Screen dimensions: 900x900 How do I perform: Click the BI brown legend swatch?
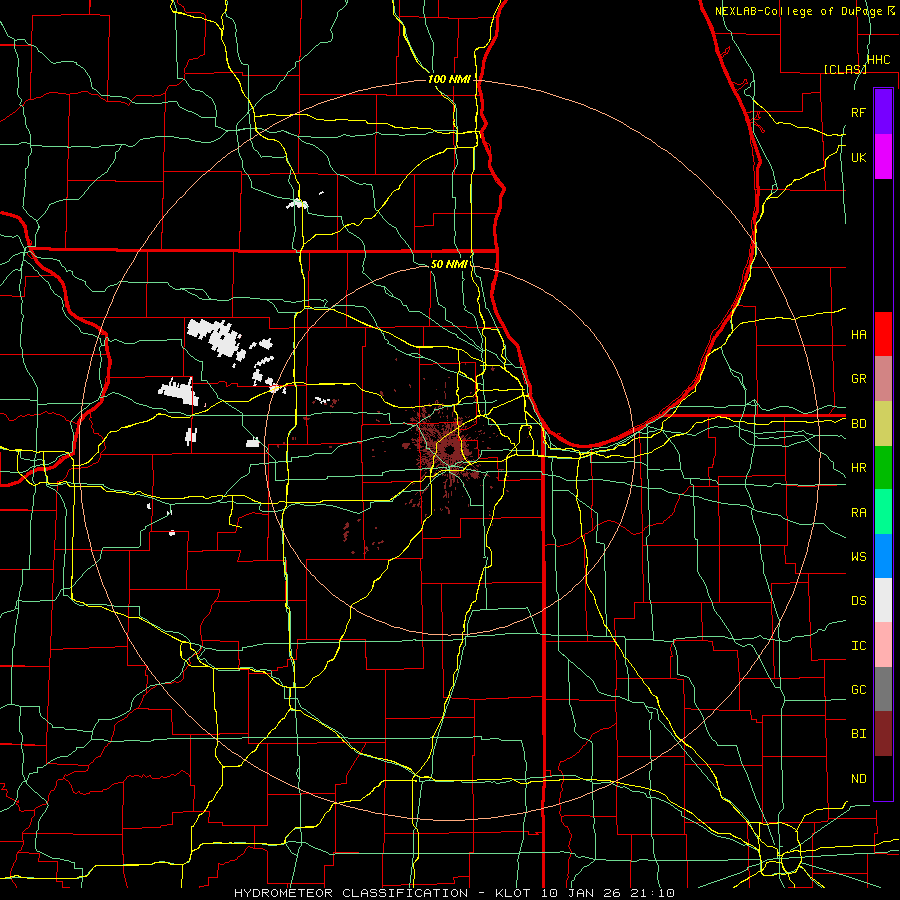click(883, 734)
